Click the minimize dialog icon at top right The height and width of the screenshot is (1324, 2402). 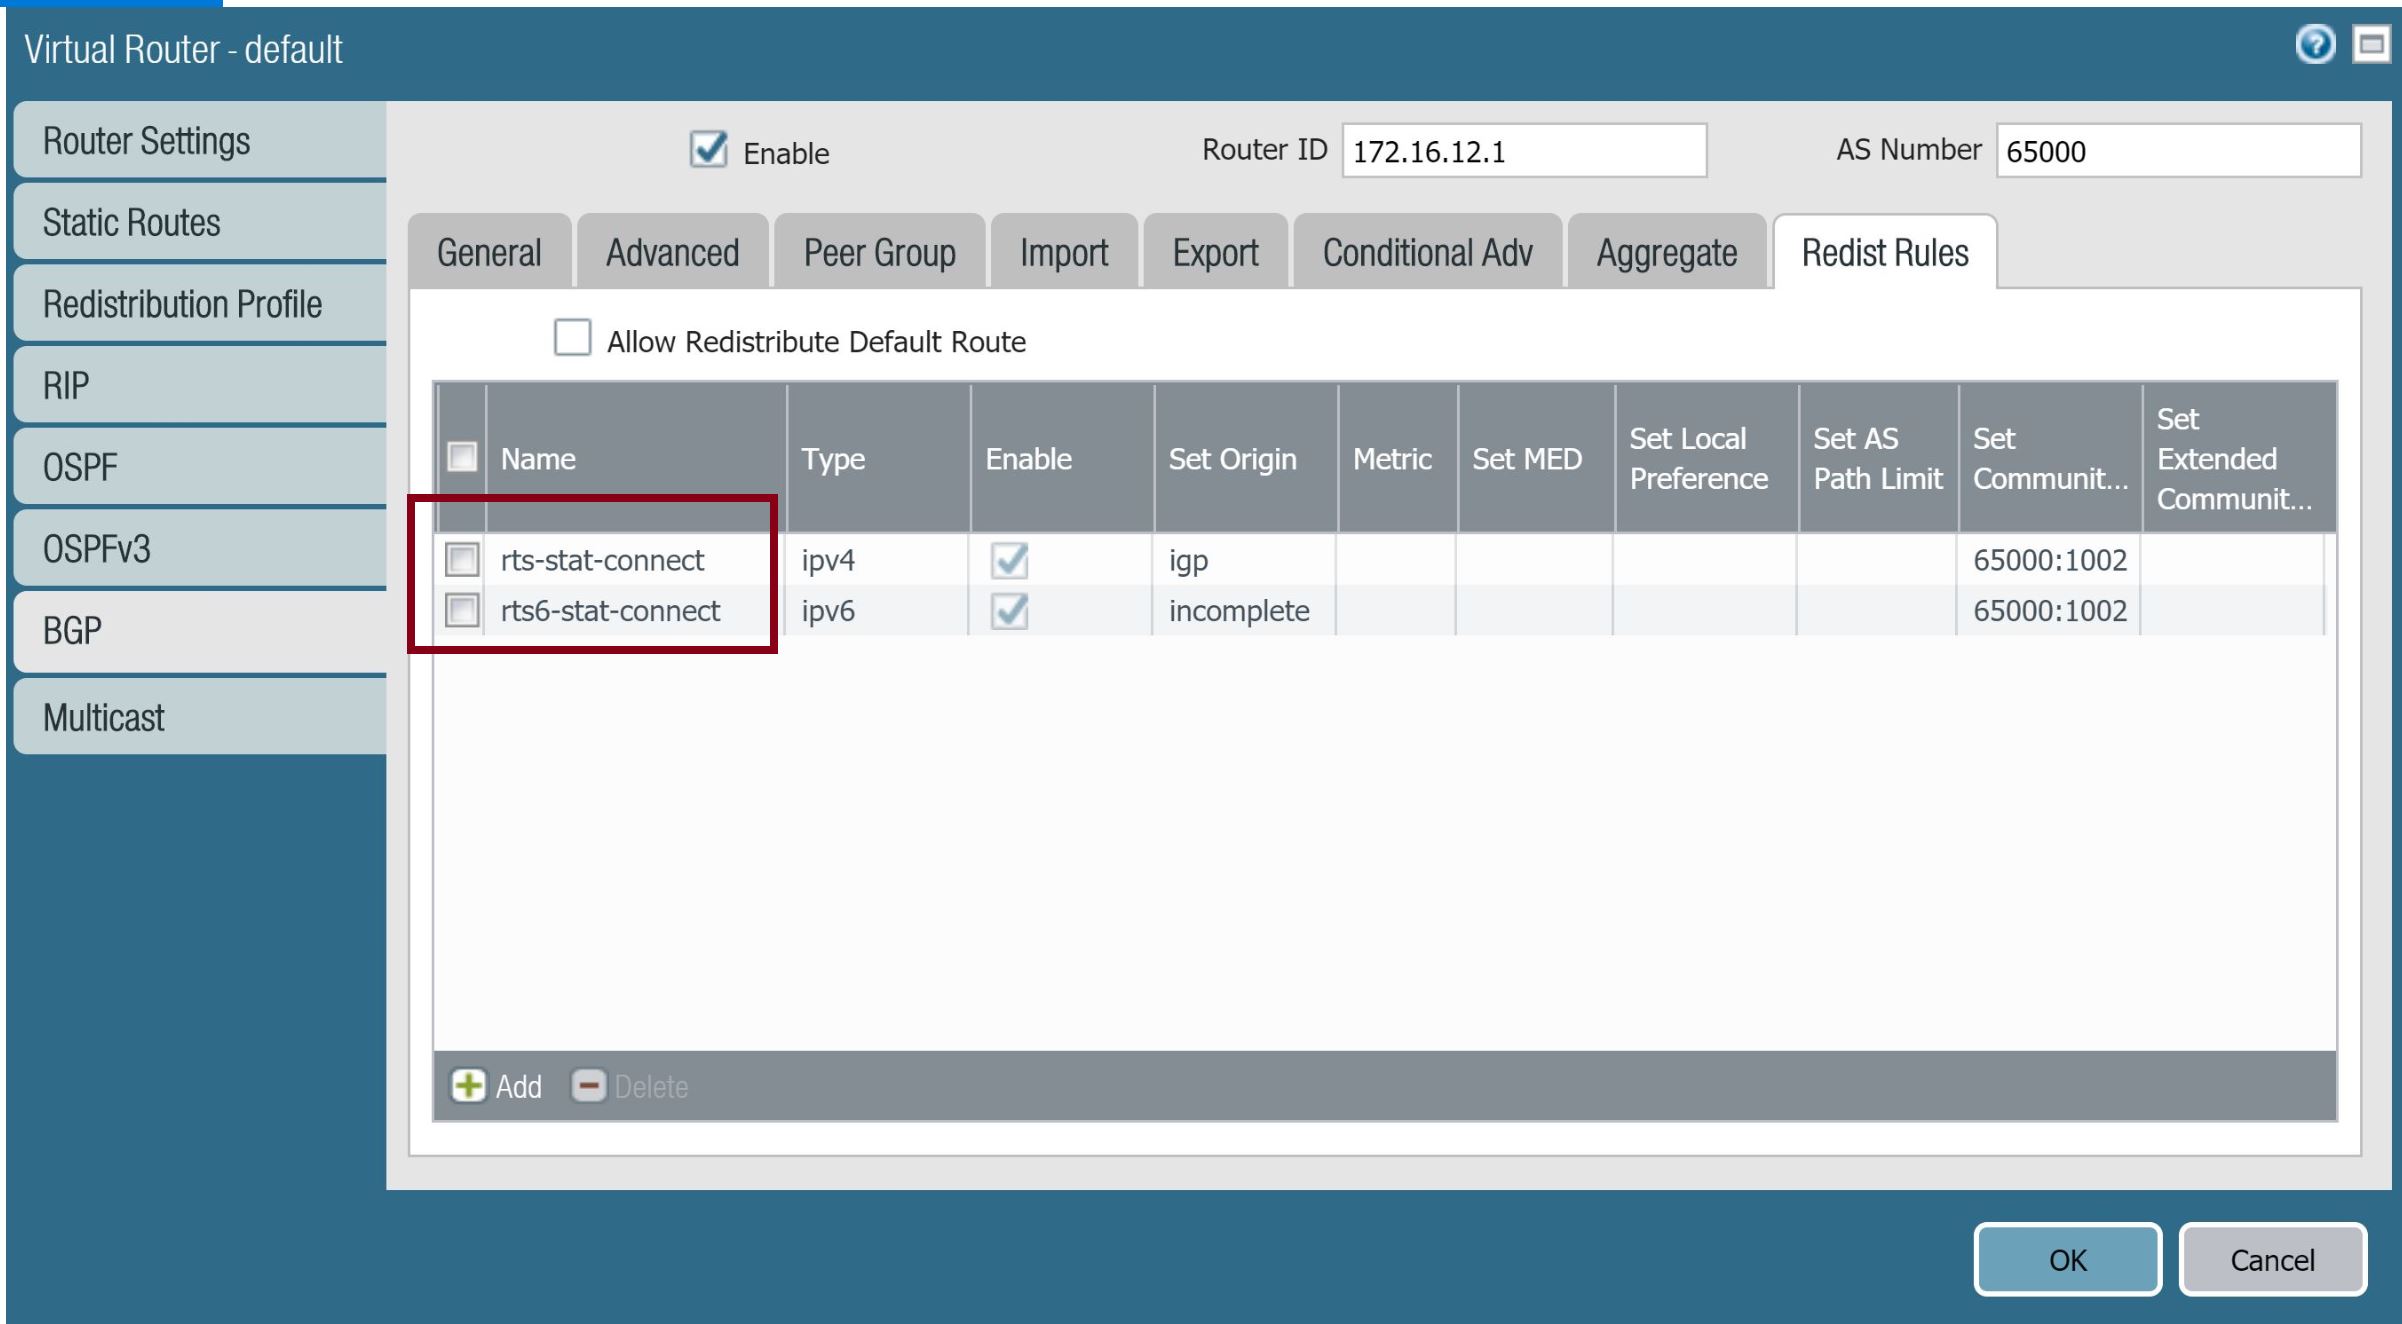(2371, 45)
